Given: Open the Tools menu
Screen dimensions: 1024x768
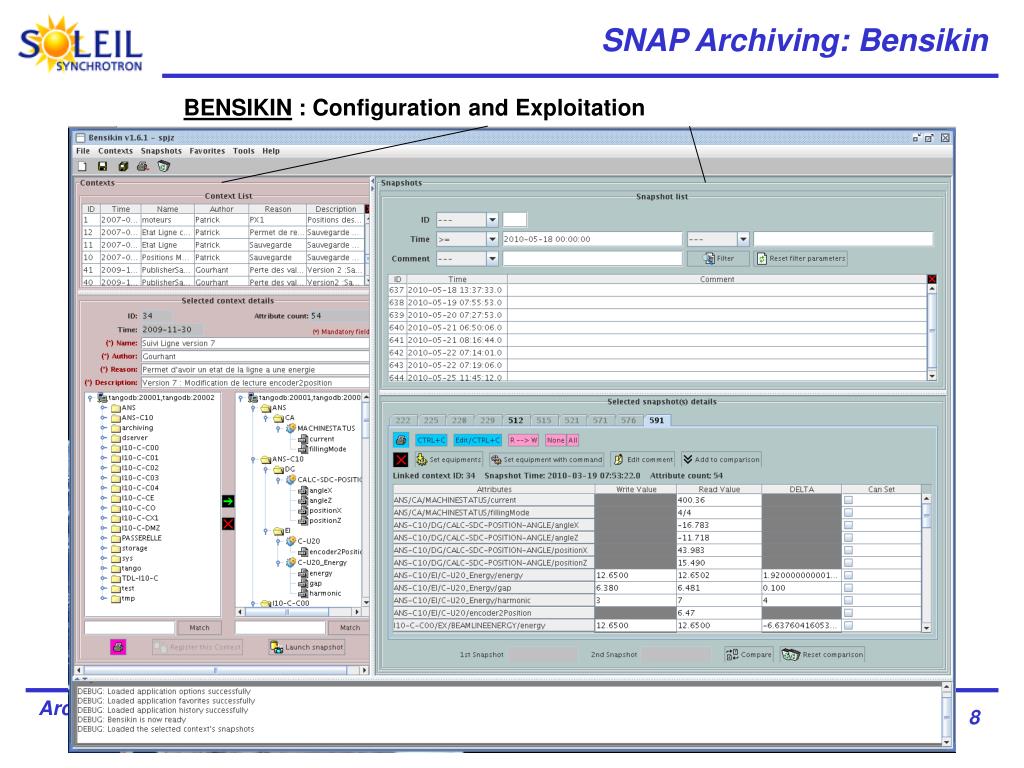Looking at the screenshot, I should [x=244, y=151].
